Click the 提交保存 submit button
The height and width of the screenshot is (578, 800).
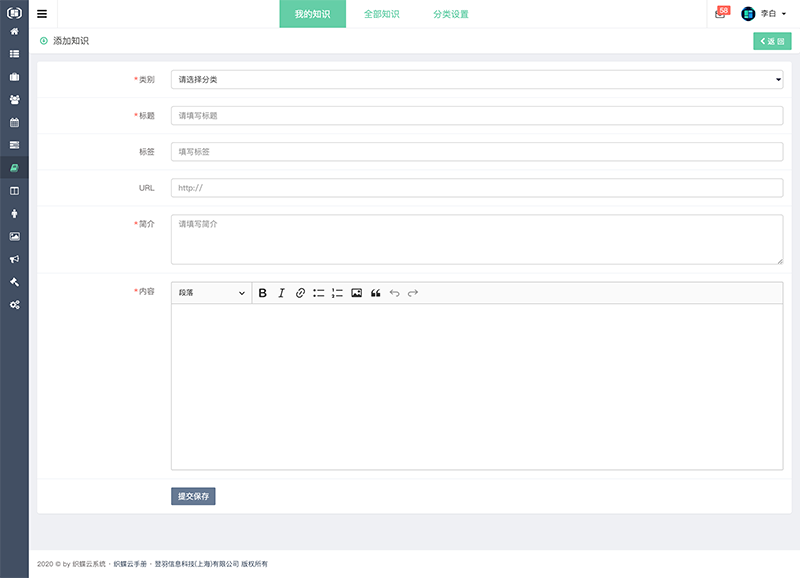193,496
